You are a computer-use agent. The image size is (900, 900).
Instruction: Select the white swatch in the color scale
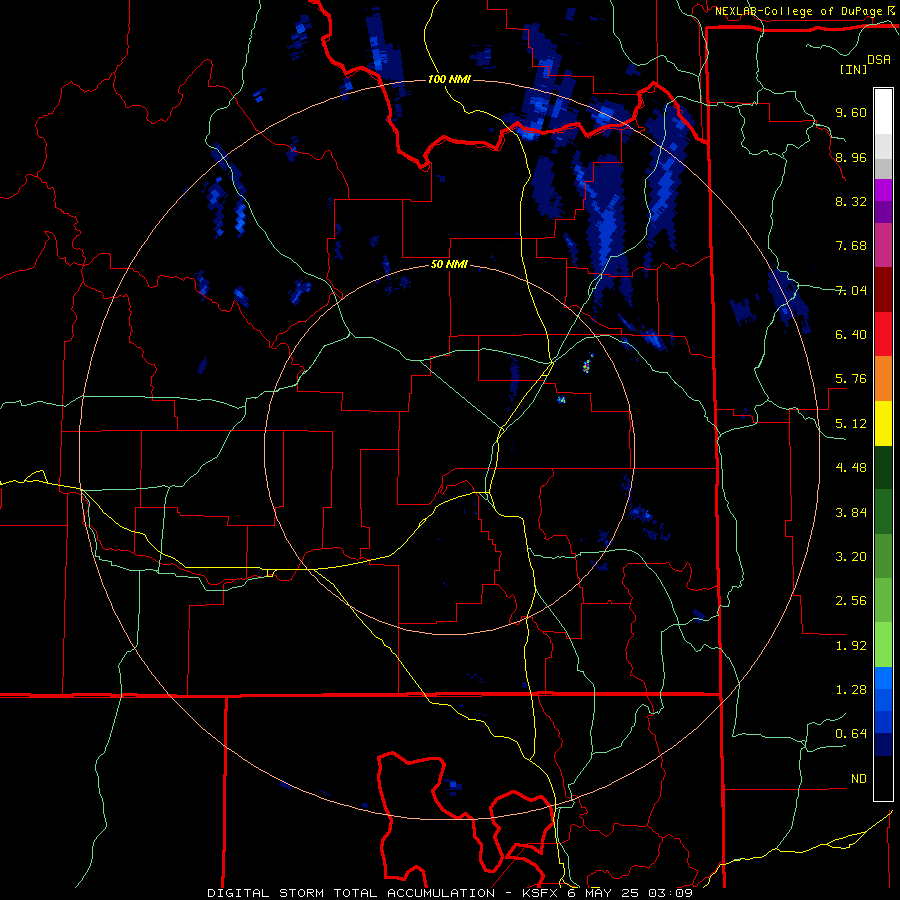point(883,112)
